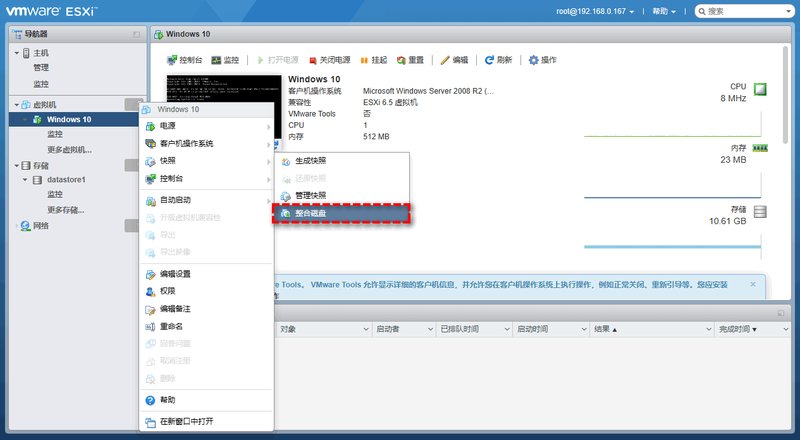Click the 网络 network globe icon

point(26,226)
